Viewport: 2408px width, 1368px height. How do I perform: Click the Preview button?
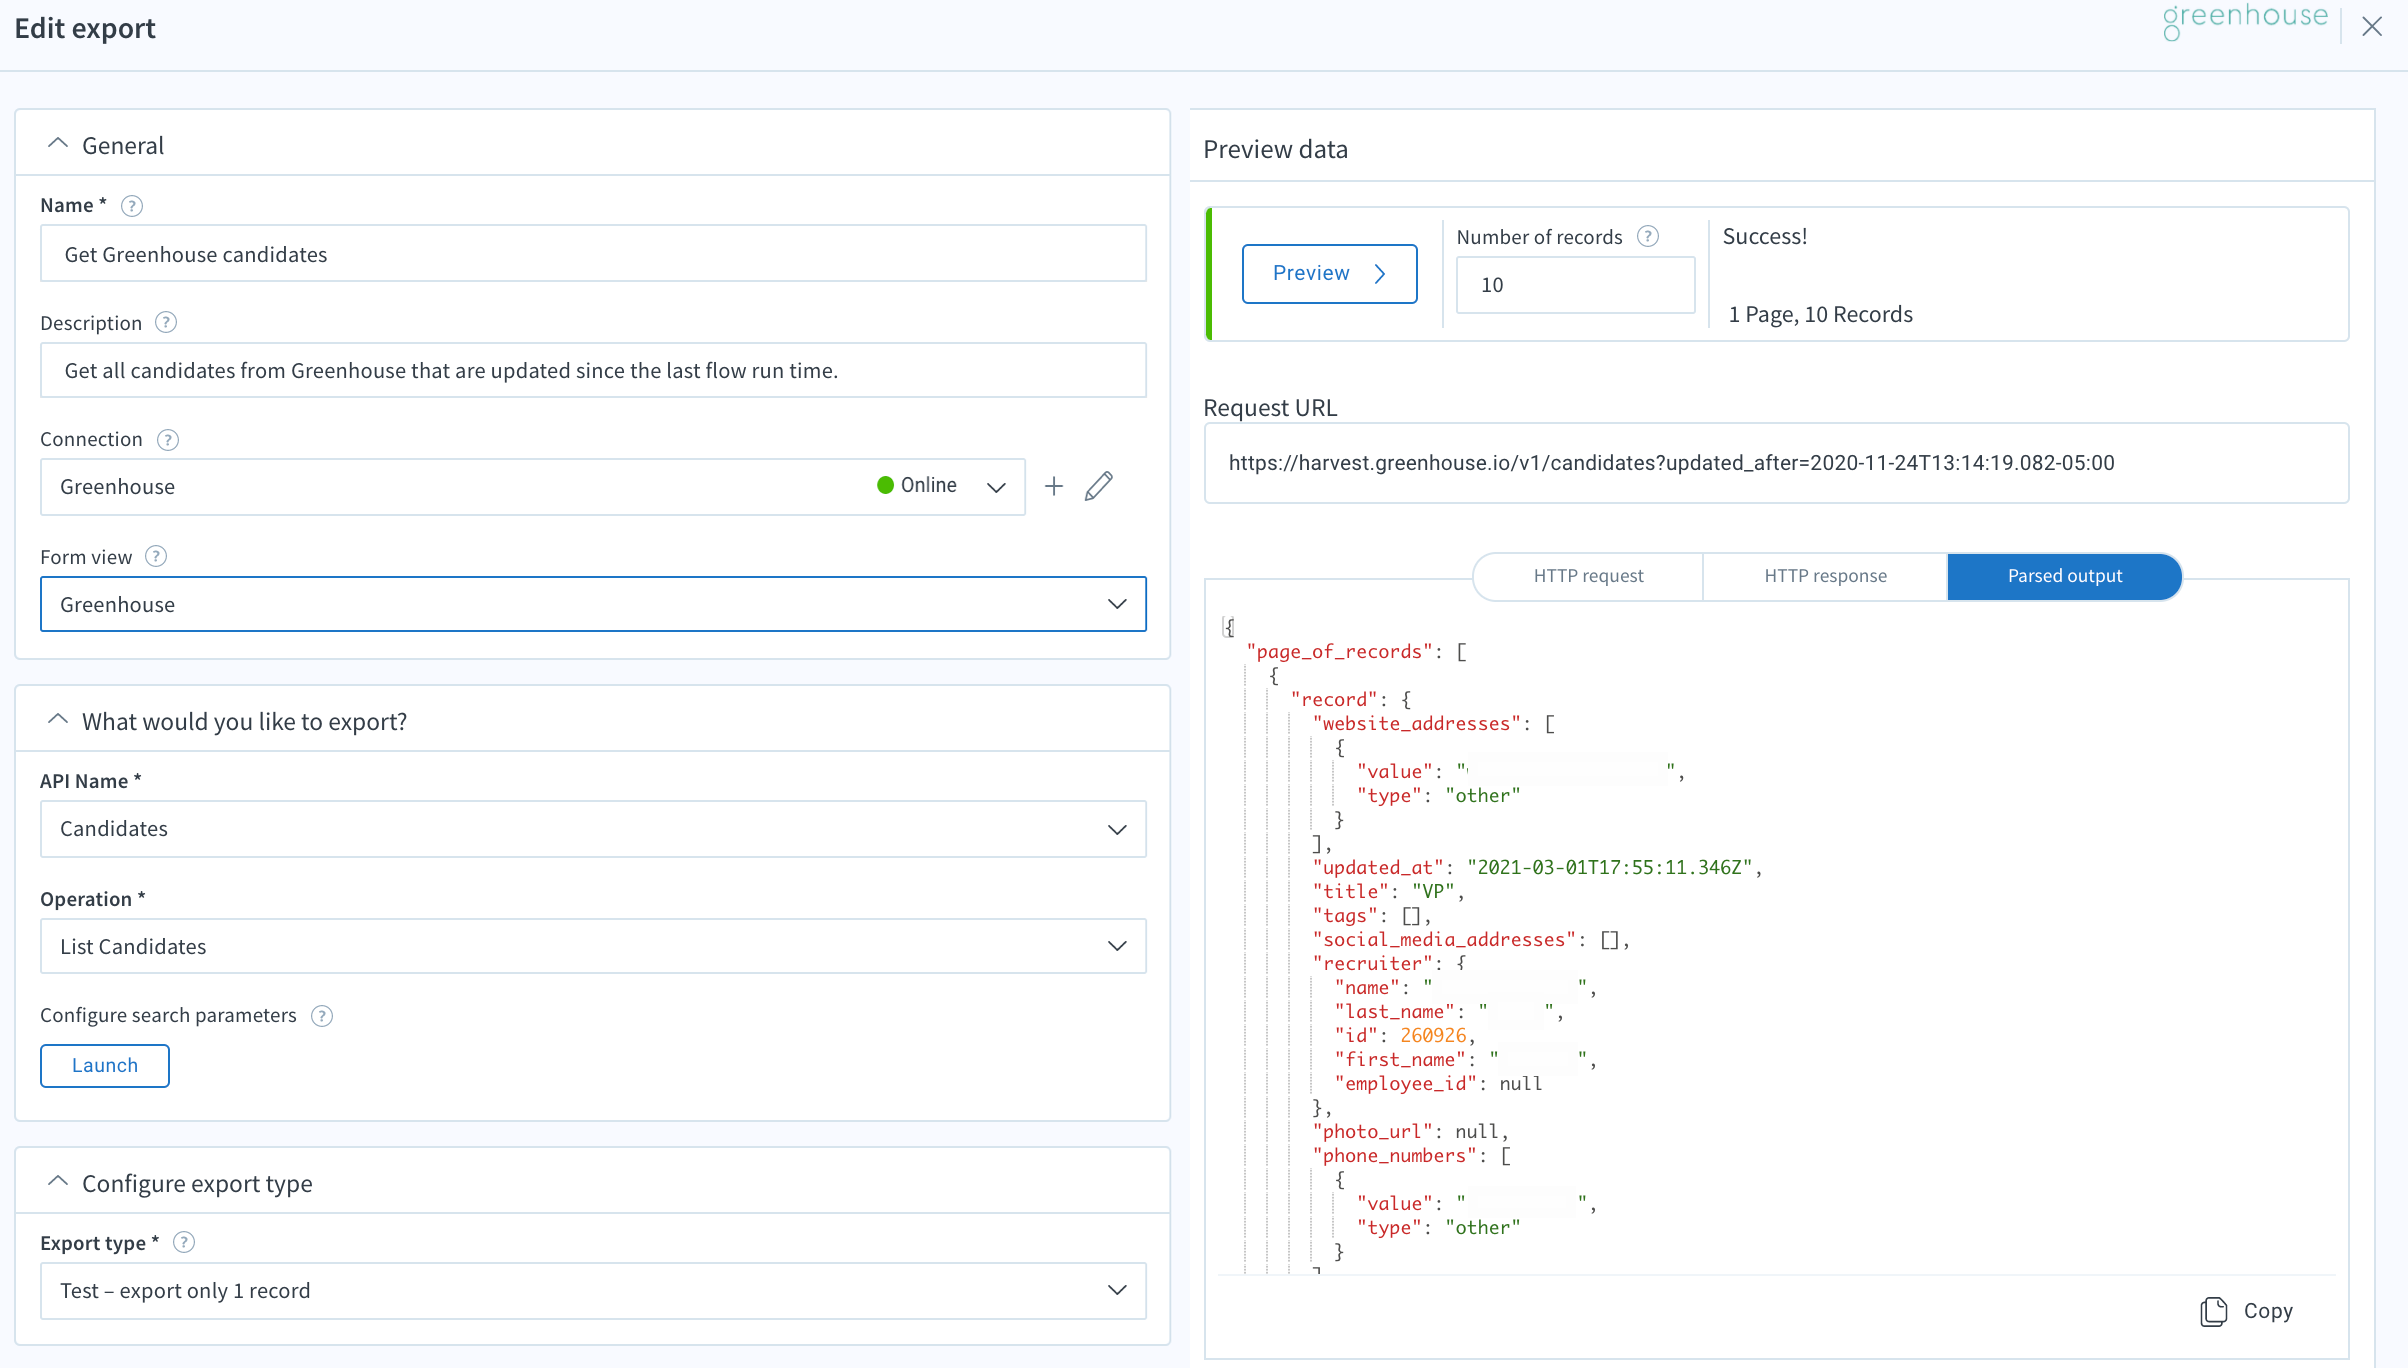(1329, 273)
